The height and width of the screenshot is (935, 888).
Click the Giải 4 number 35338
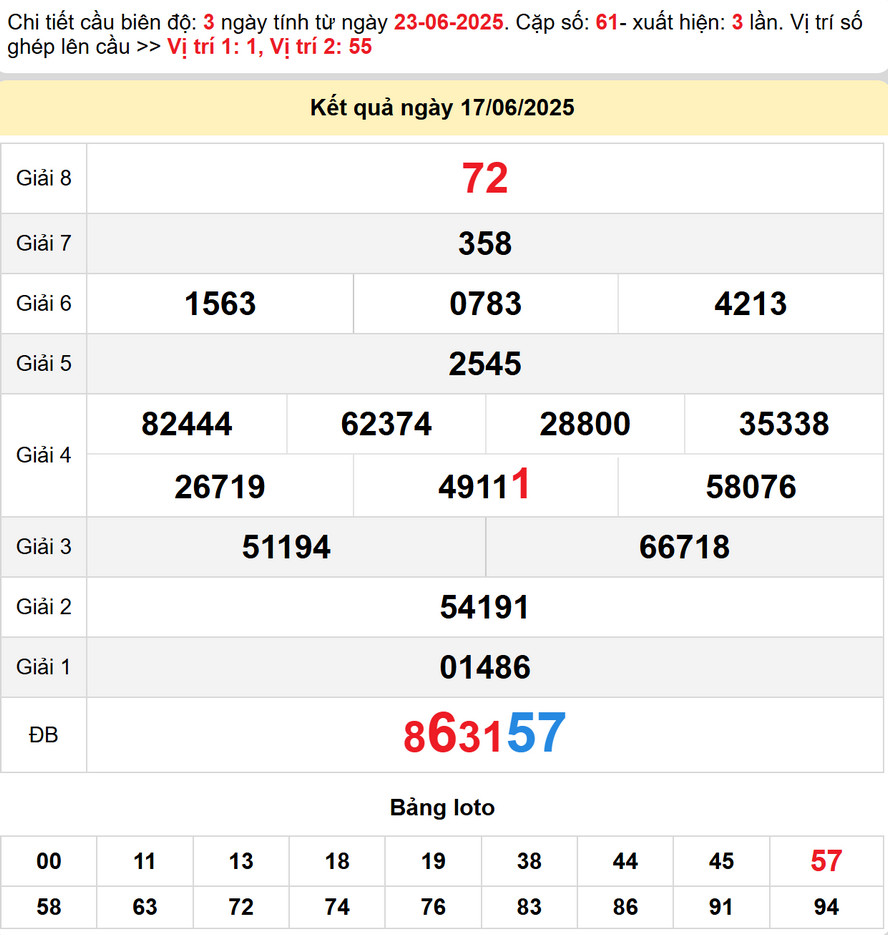coord(784,424)
